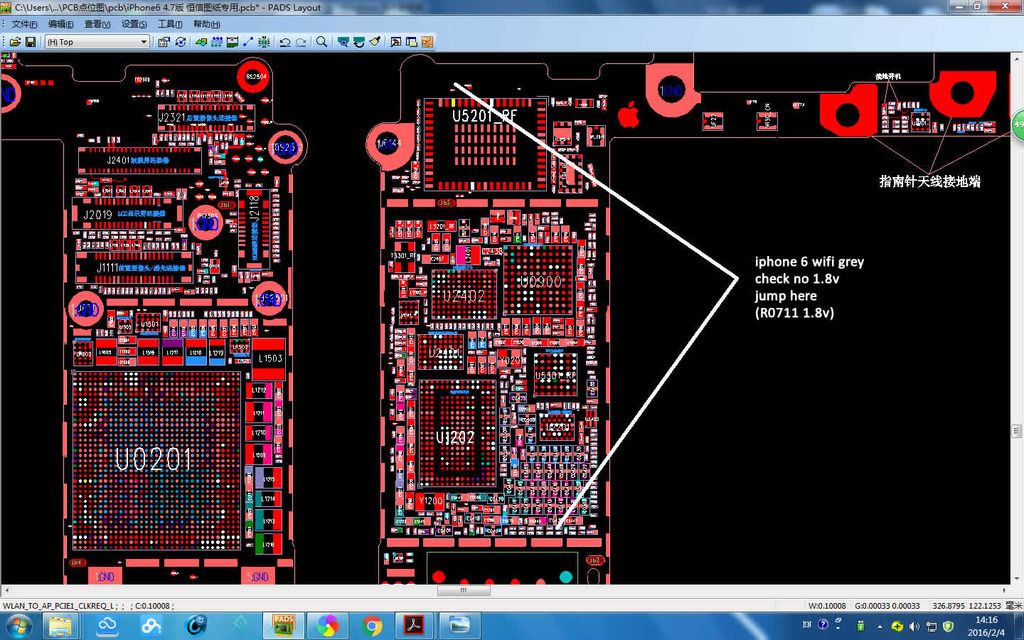Open the 编辑(E) menu

point(60,24)
